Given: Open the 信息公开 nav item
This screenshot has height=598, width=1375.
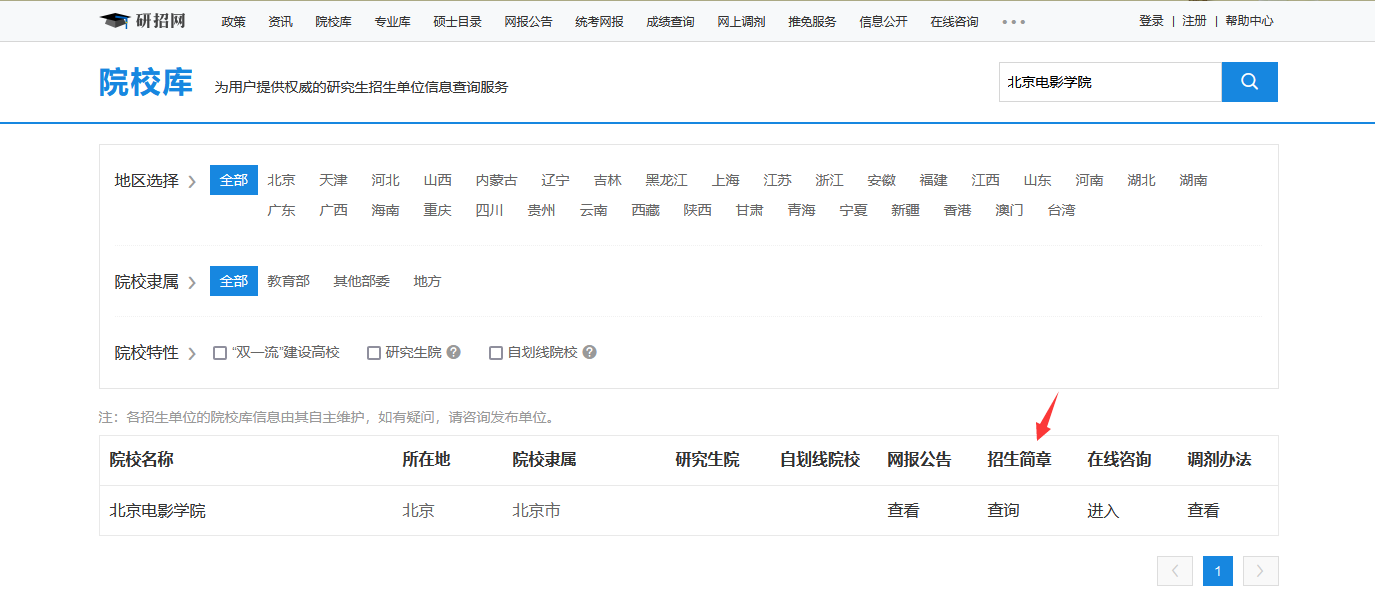Looking at the screenshot, I should tap(884, 21).
